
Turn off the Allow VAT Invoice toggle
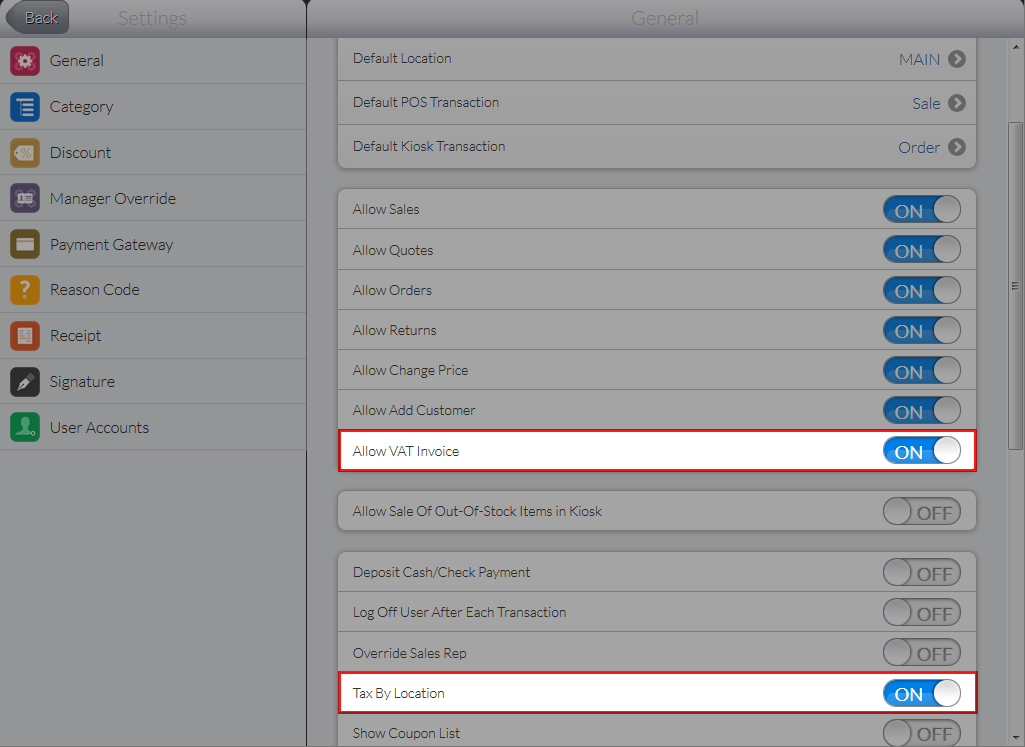point(921,452)
